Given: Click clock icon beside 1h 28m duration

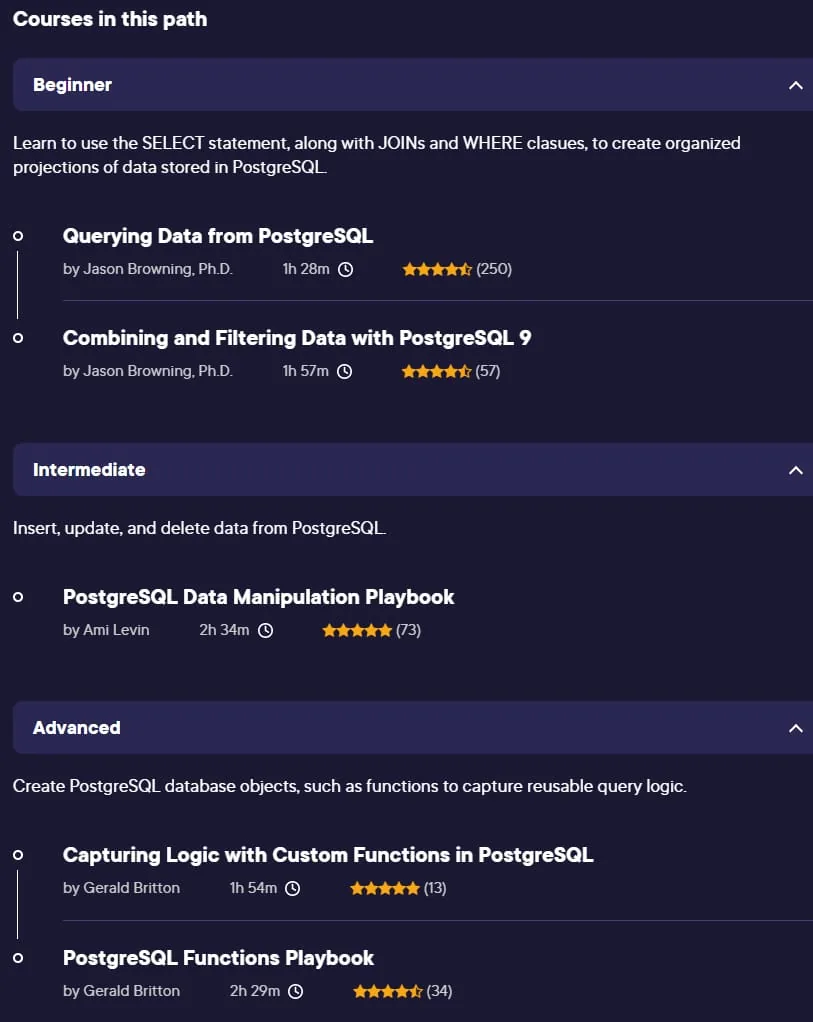Looking at the screenshot, I should pyautogui.click(x=346, y=269).
